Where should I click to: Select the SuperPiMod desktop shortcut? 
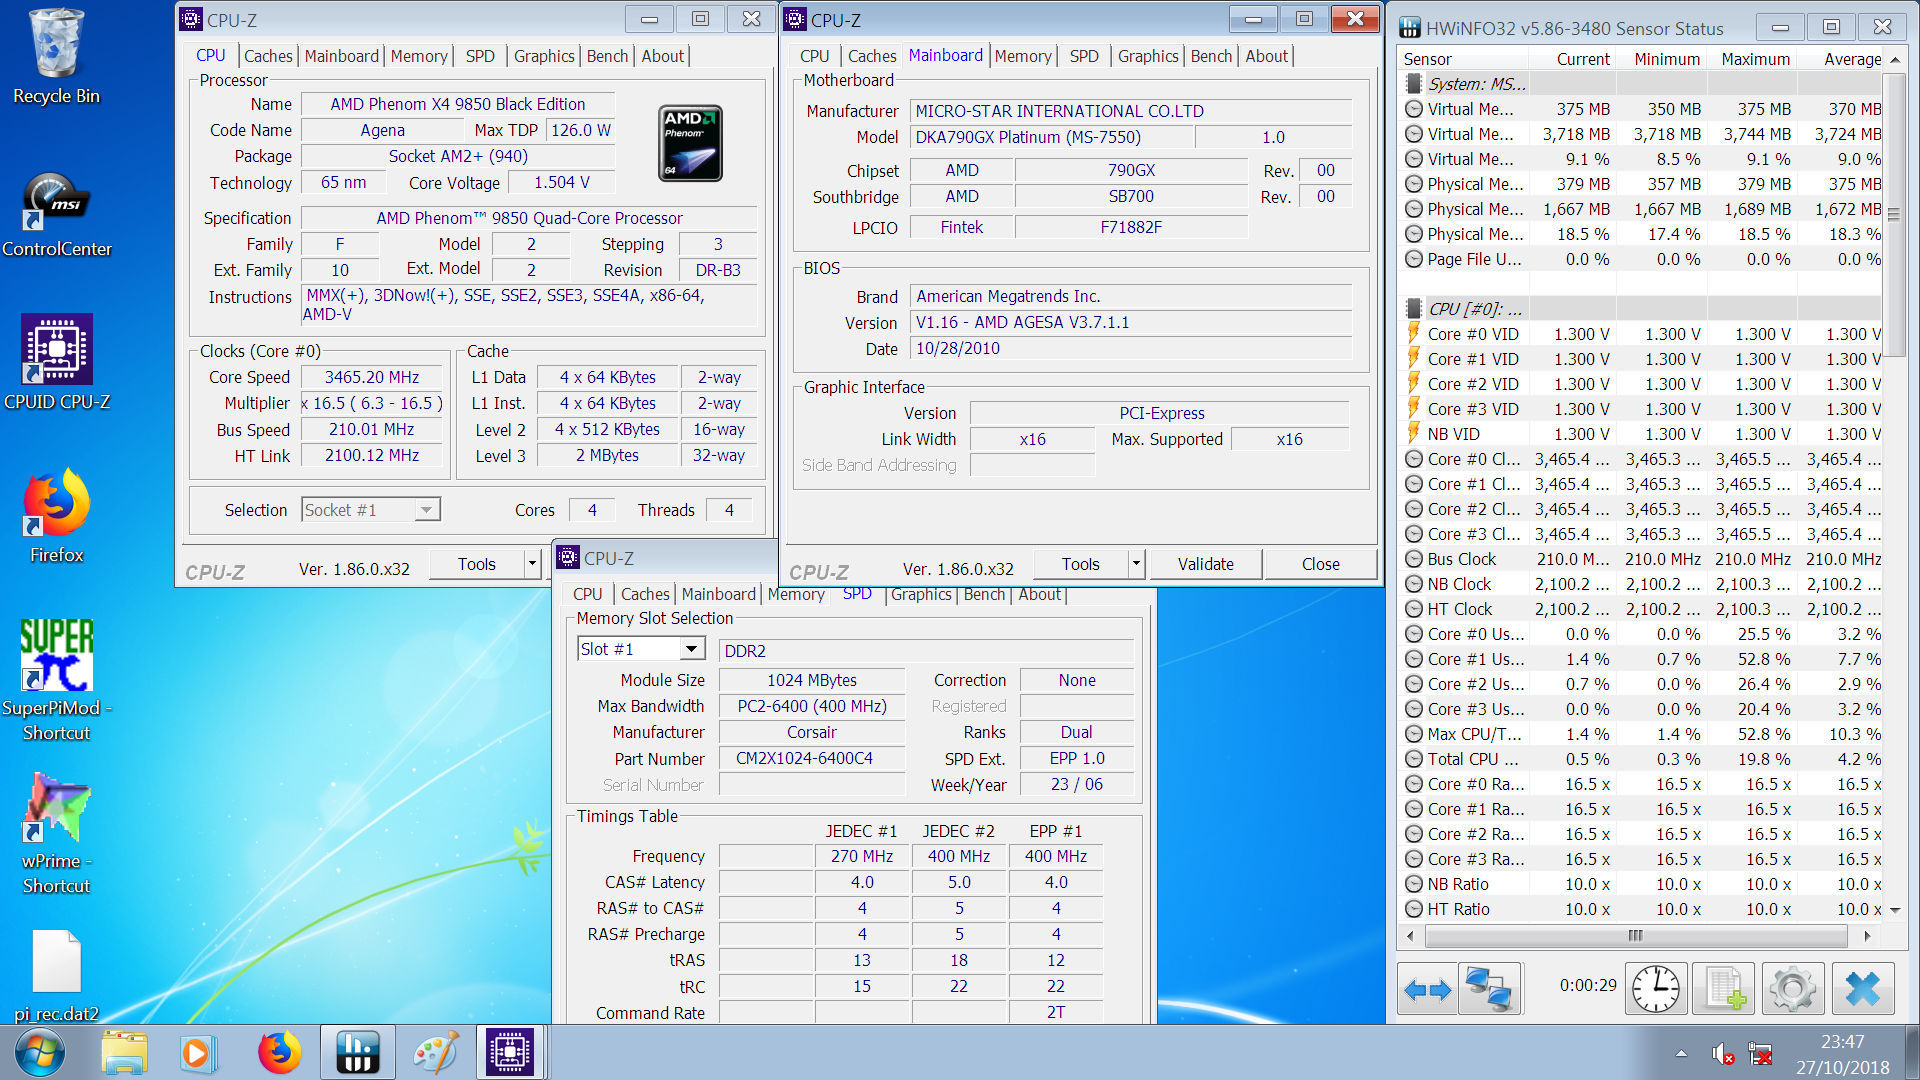(56, 680)
